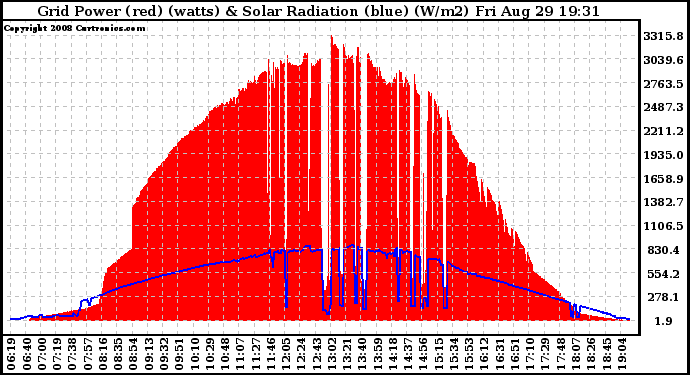Click the 11:07 time label
The width and height of the screenshot is (690, 375).
(x=241, y=354)
